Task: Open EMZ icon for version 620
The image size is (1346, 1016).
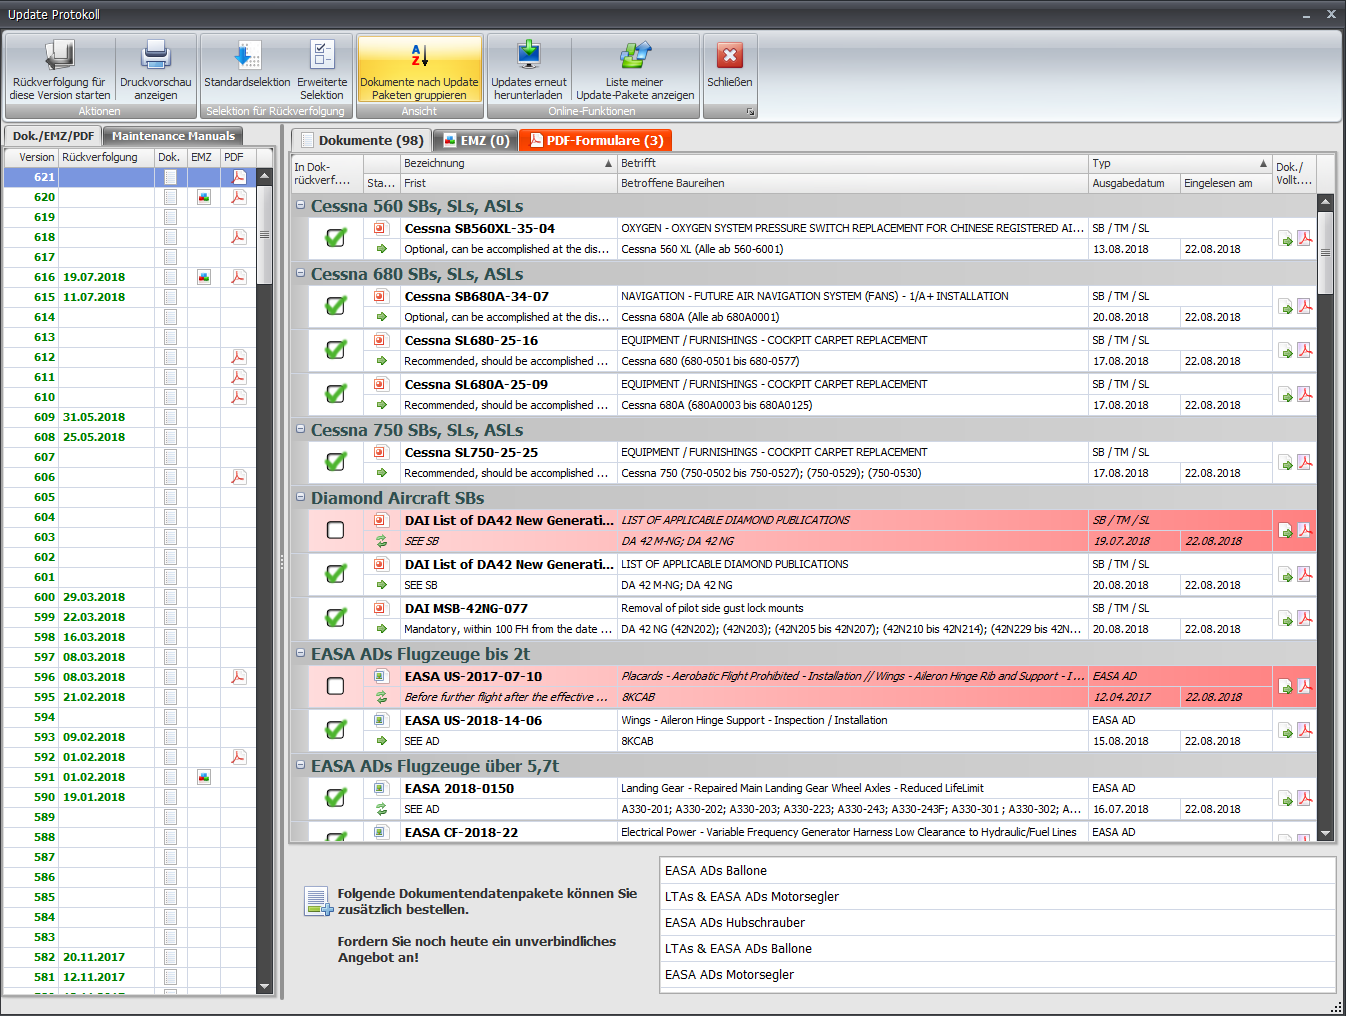Action: click(x=204, y=197)
